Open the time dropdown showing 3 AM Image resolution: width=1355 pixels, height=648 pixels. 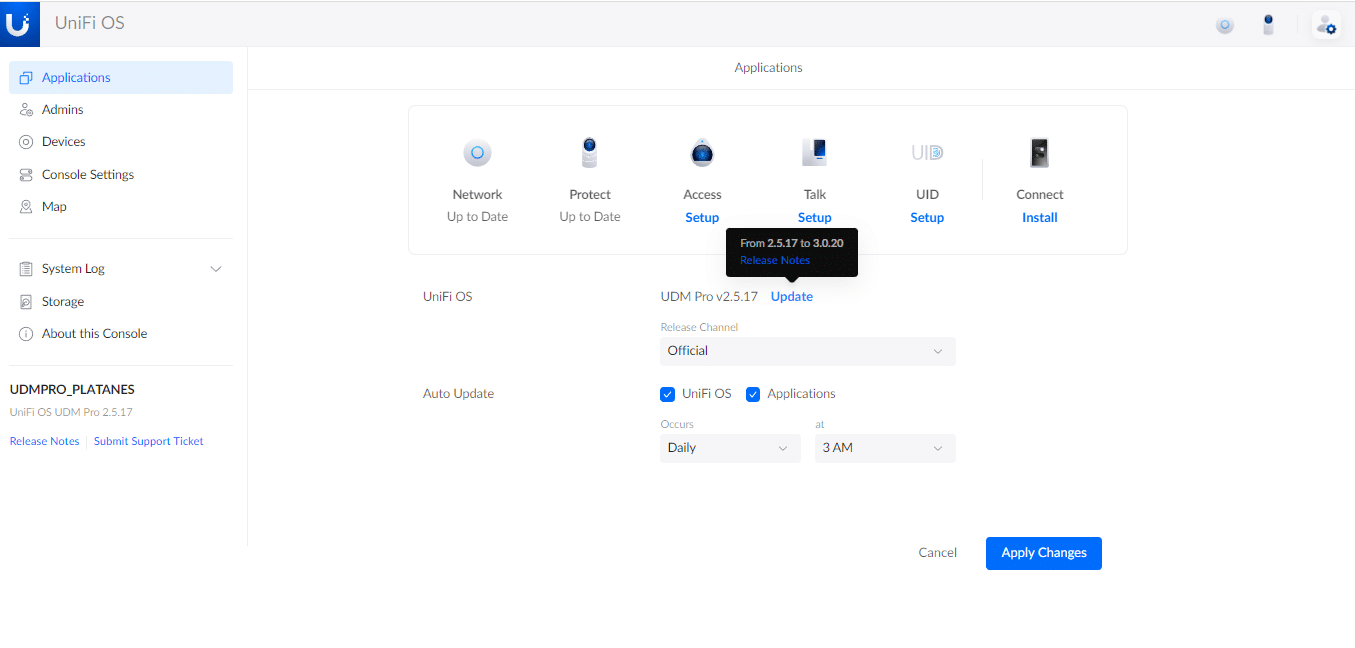coord(884,448)
